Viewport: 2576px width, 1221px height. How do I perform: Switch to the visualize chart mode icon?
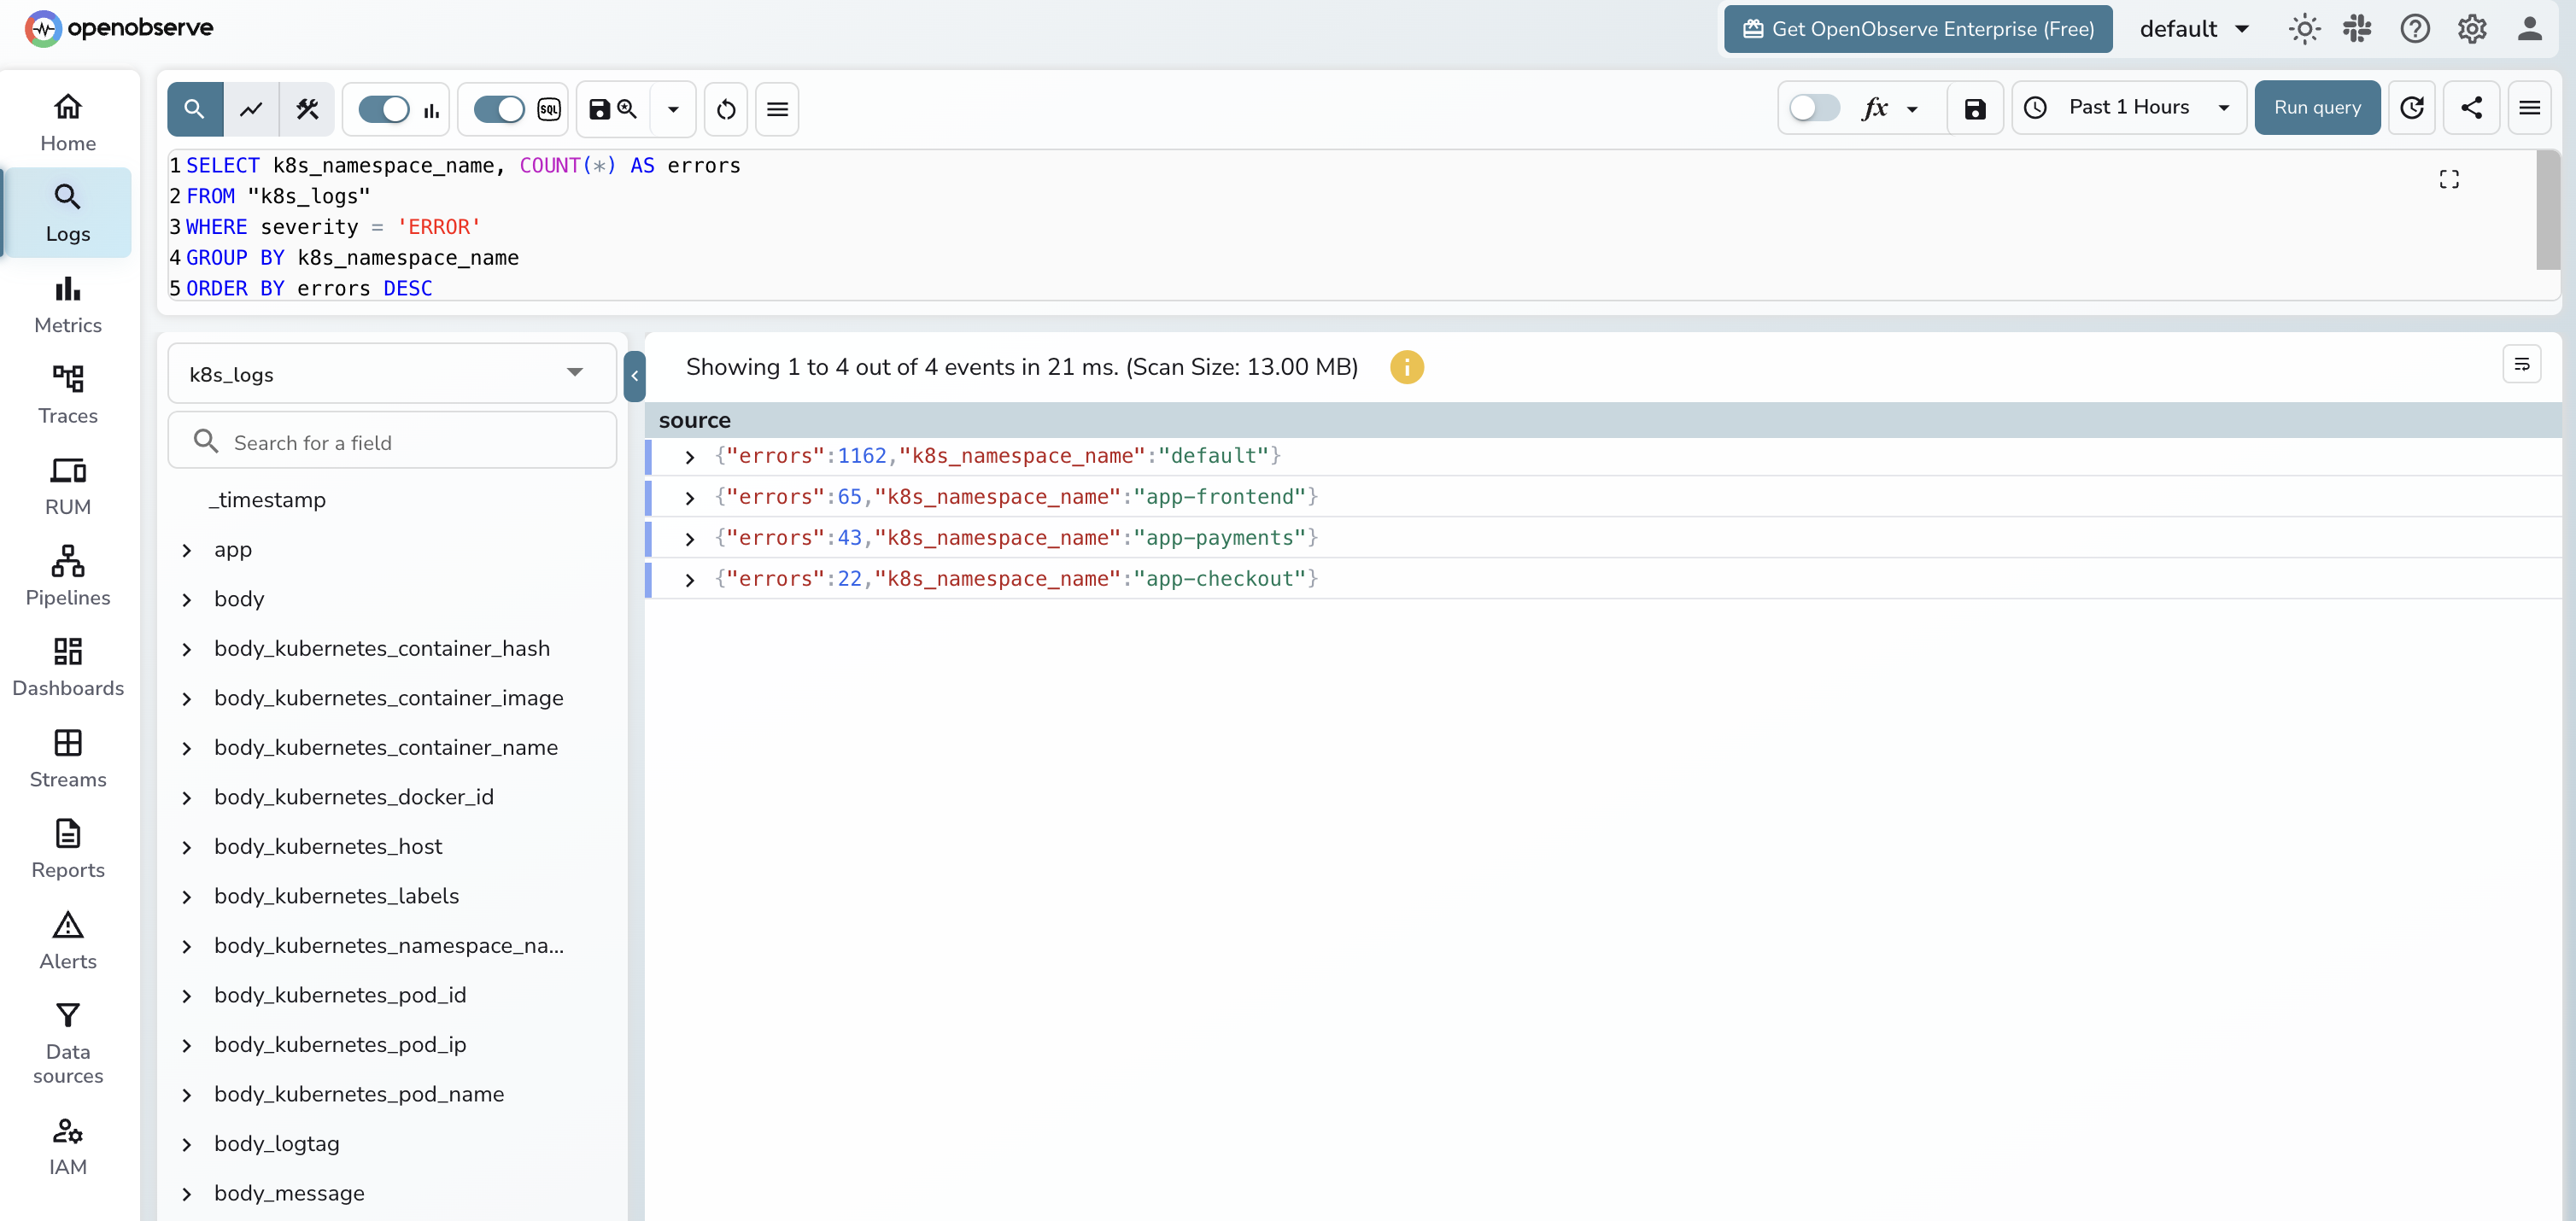251,109
